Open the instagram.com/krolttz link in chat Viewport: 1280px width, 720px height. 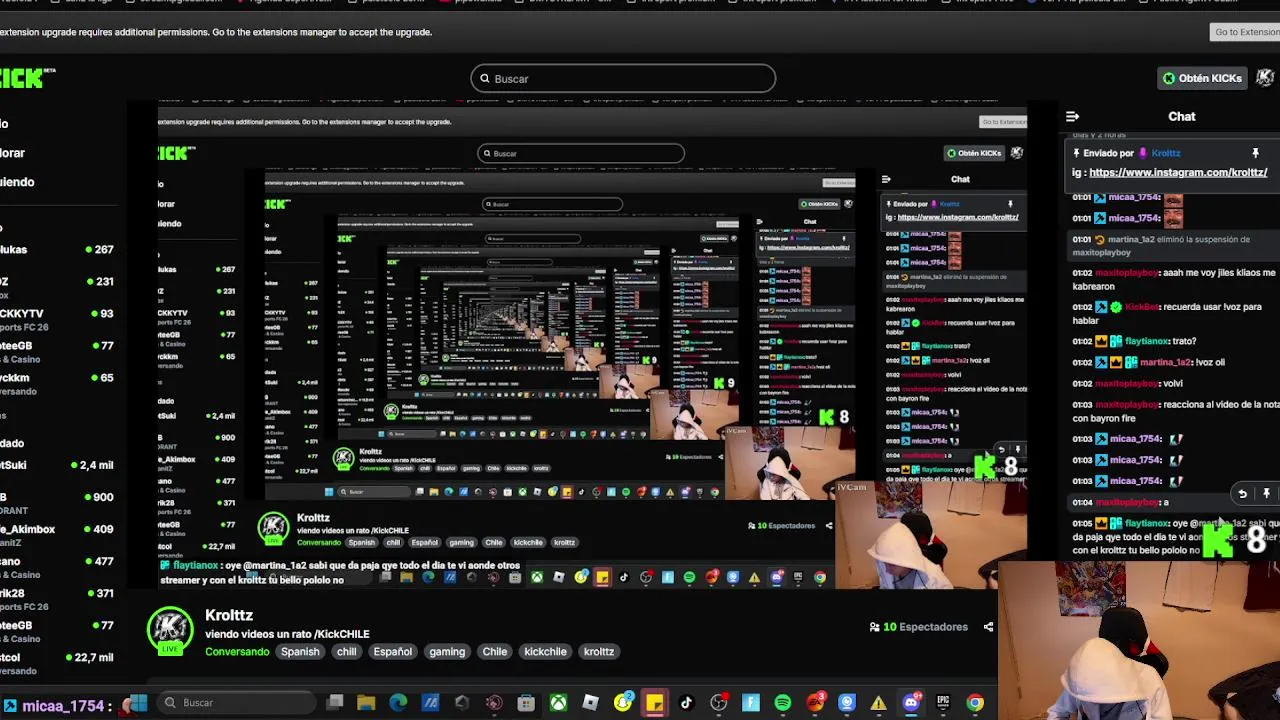[1178, 172]
